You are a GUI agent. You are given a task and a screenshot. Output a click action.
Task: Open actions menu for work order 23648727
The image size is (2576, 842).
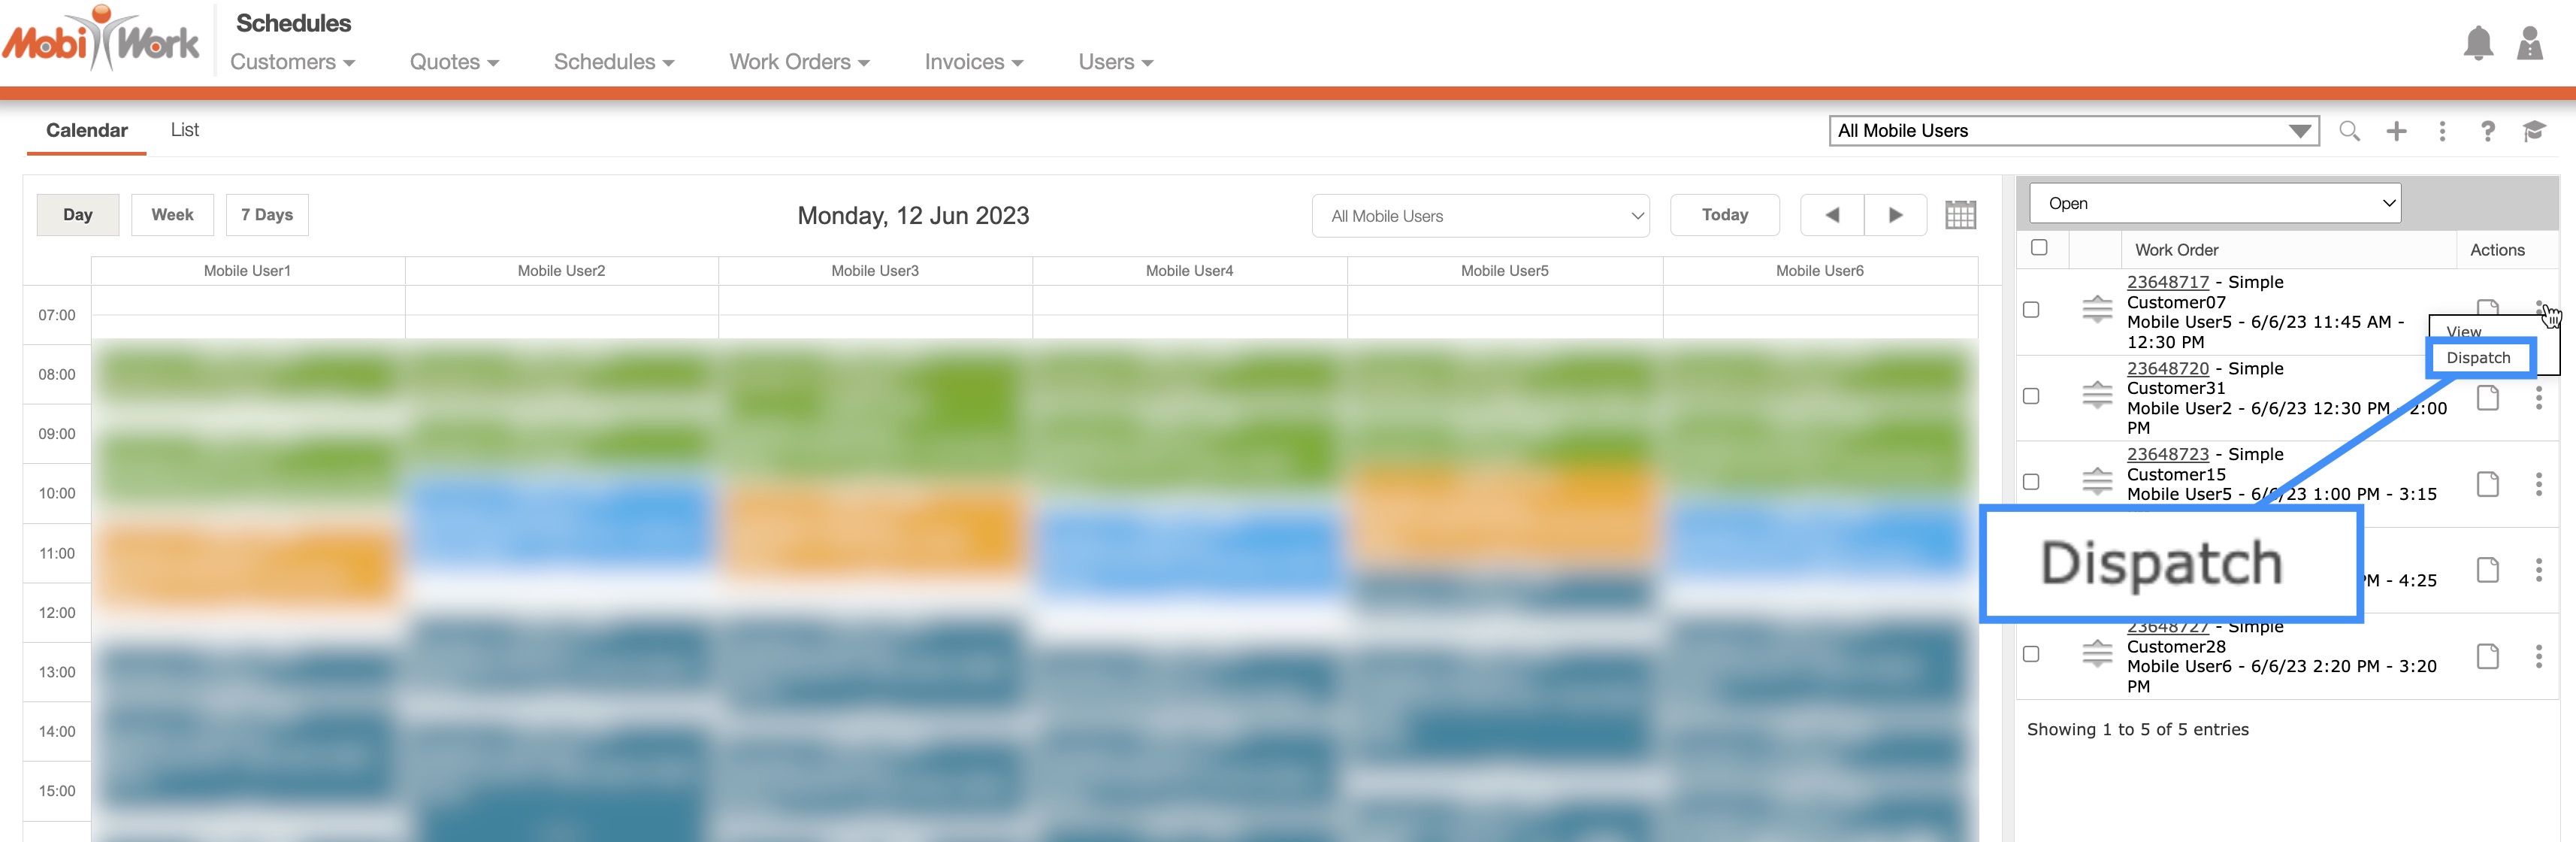(2538, 656)
